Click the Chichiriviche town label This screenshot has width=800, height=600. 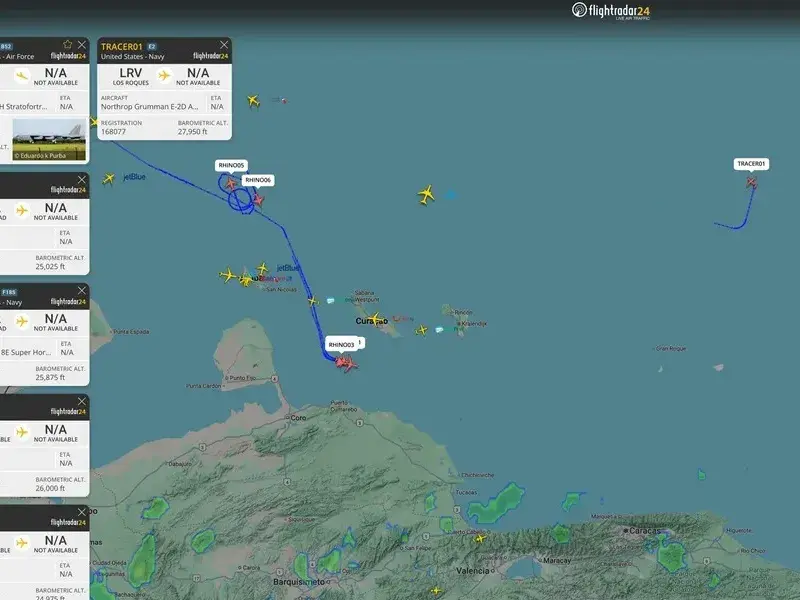tap(478, 475)
